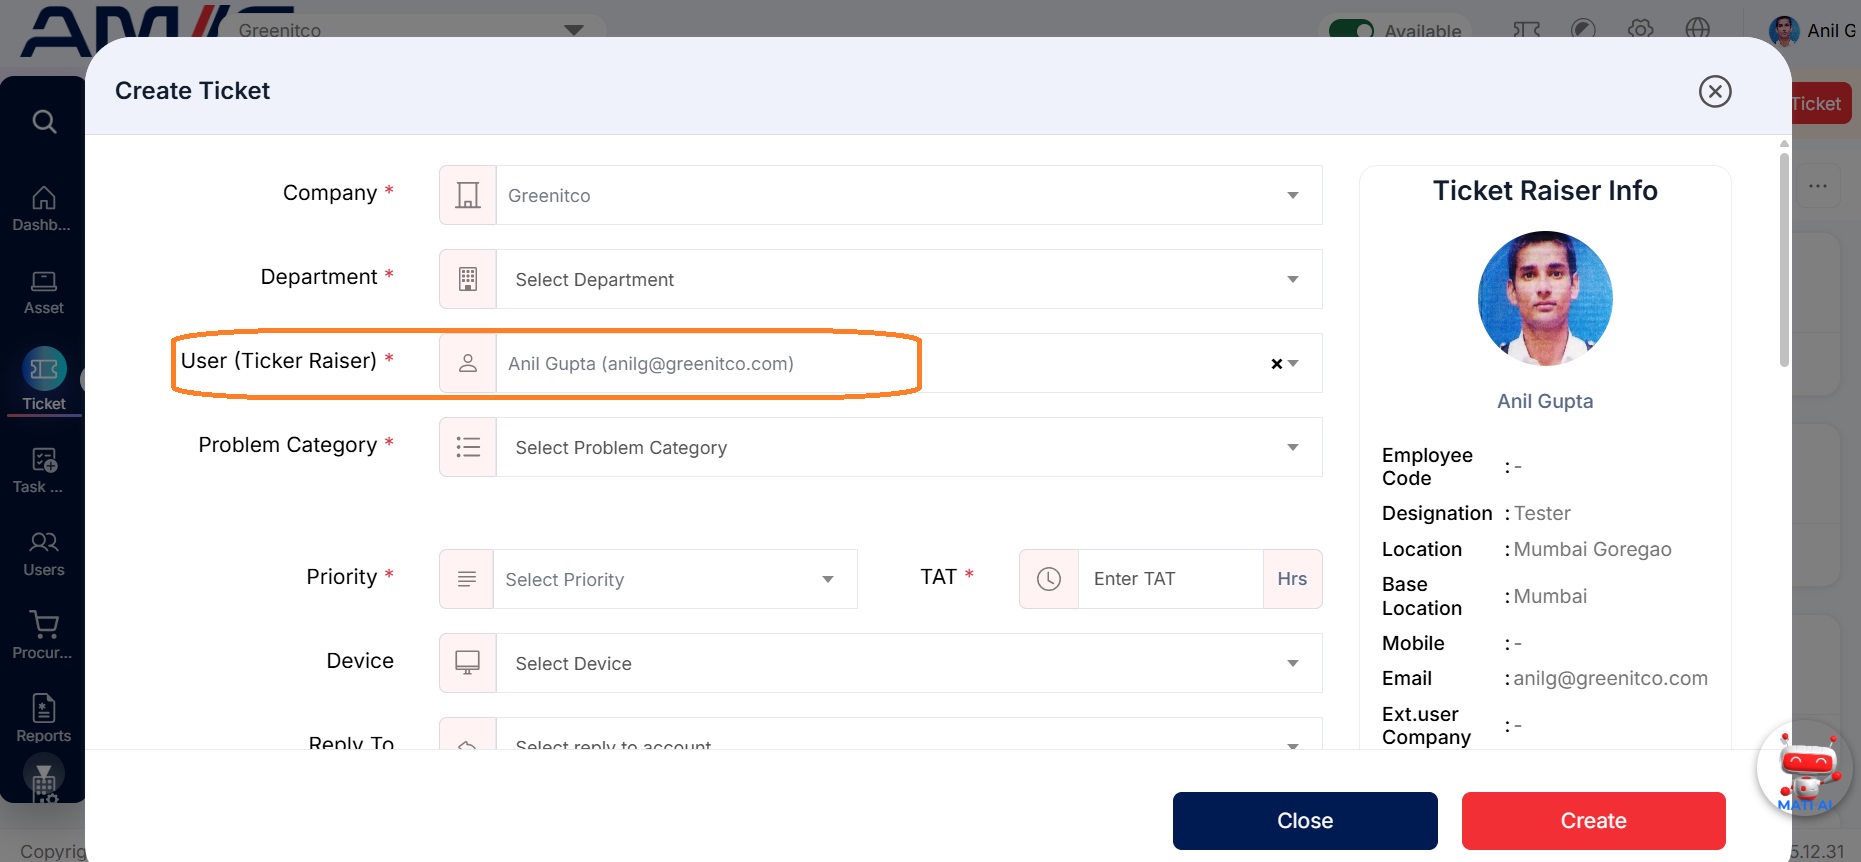Open the Greenitco company switcher in the header
Screen dimensions: 1861x862
tap(410, 30)
